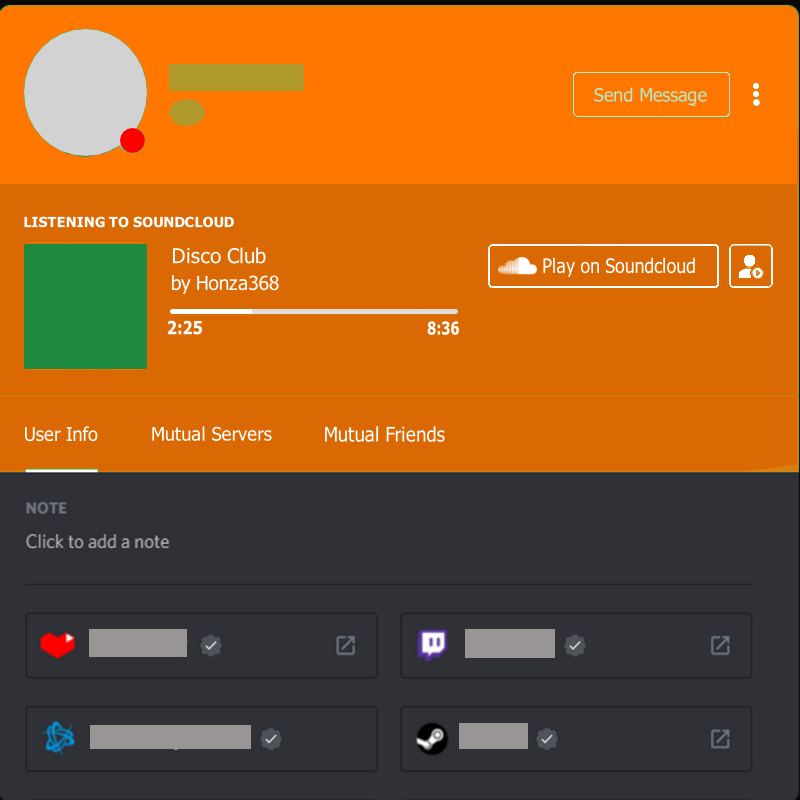Select the User Info tab

coord(61,434)
